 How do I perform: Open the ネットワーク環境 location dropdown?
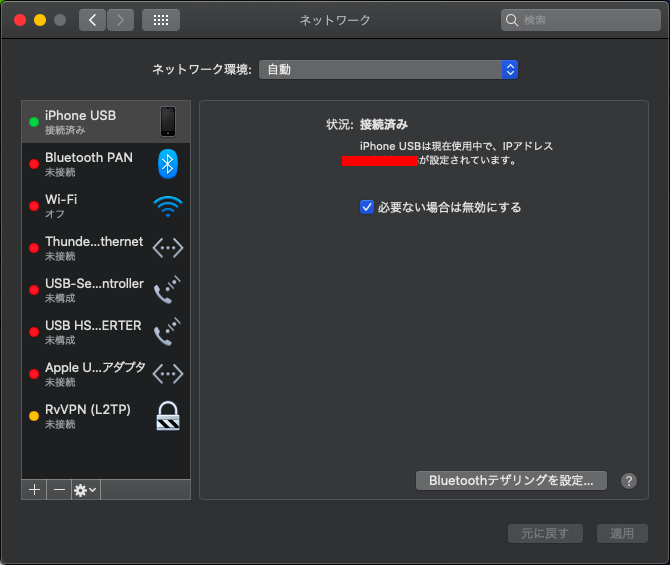tap(388, 70)
